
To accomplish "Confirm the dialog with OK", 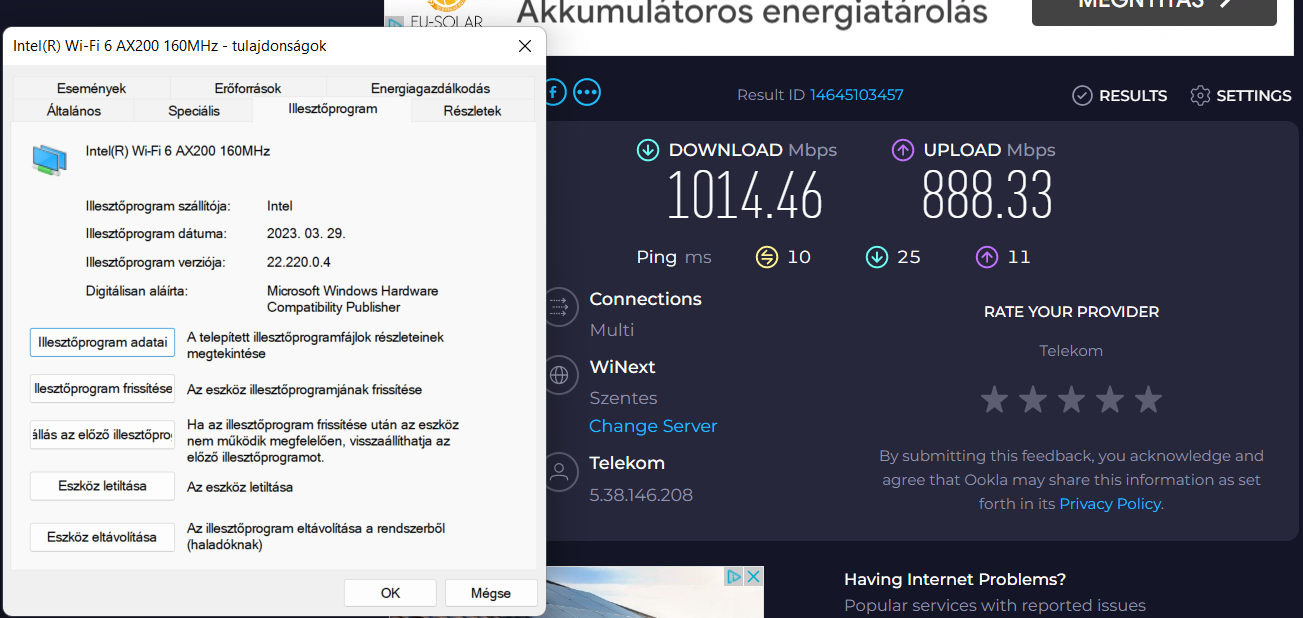I will pyautogui.click(x=390, y=593).
